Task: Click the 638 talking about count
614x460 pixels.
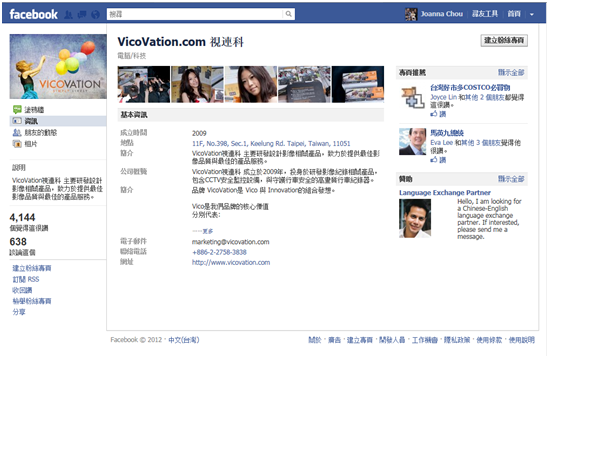Action: tap(18, 242)
